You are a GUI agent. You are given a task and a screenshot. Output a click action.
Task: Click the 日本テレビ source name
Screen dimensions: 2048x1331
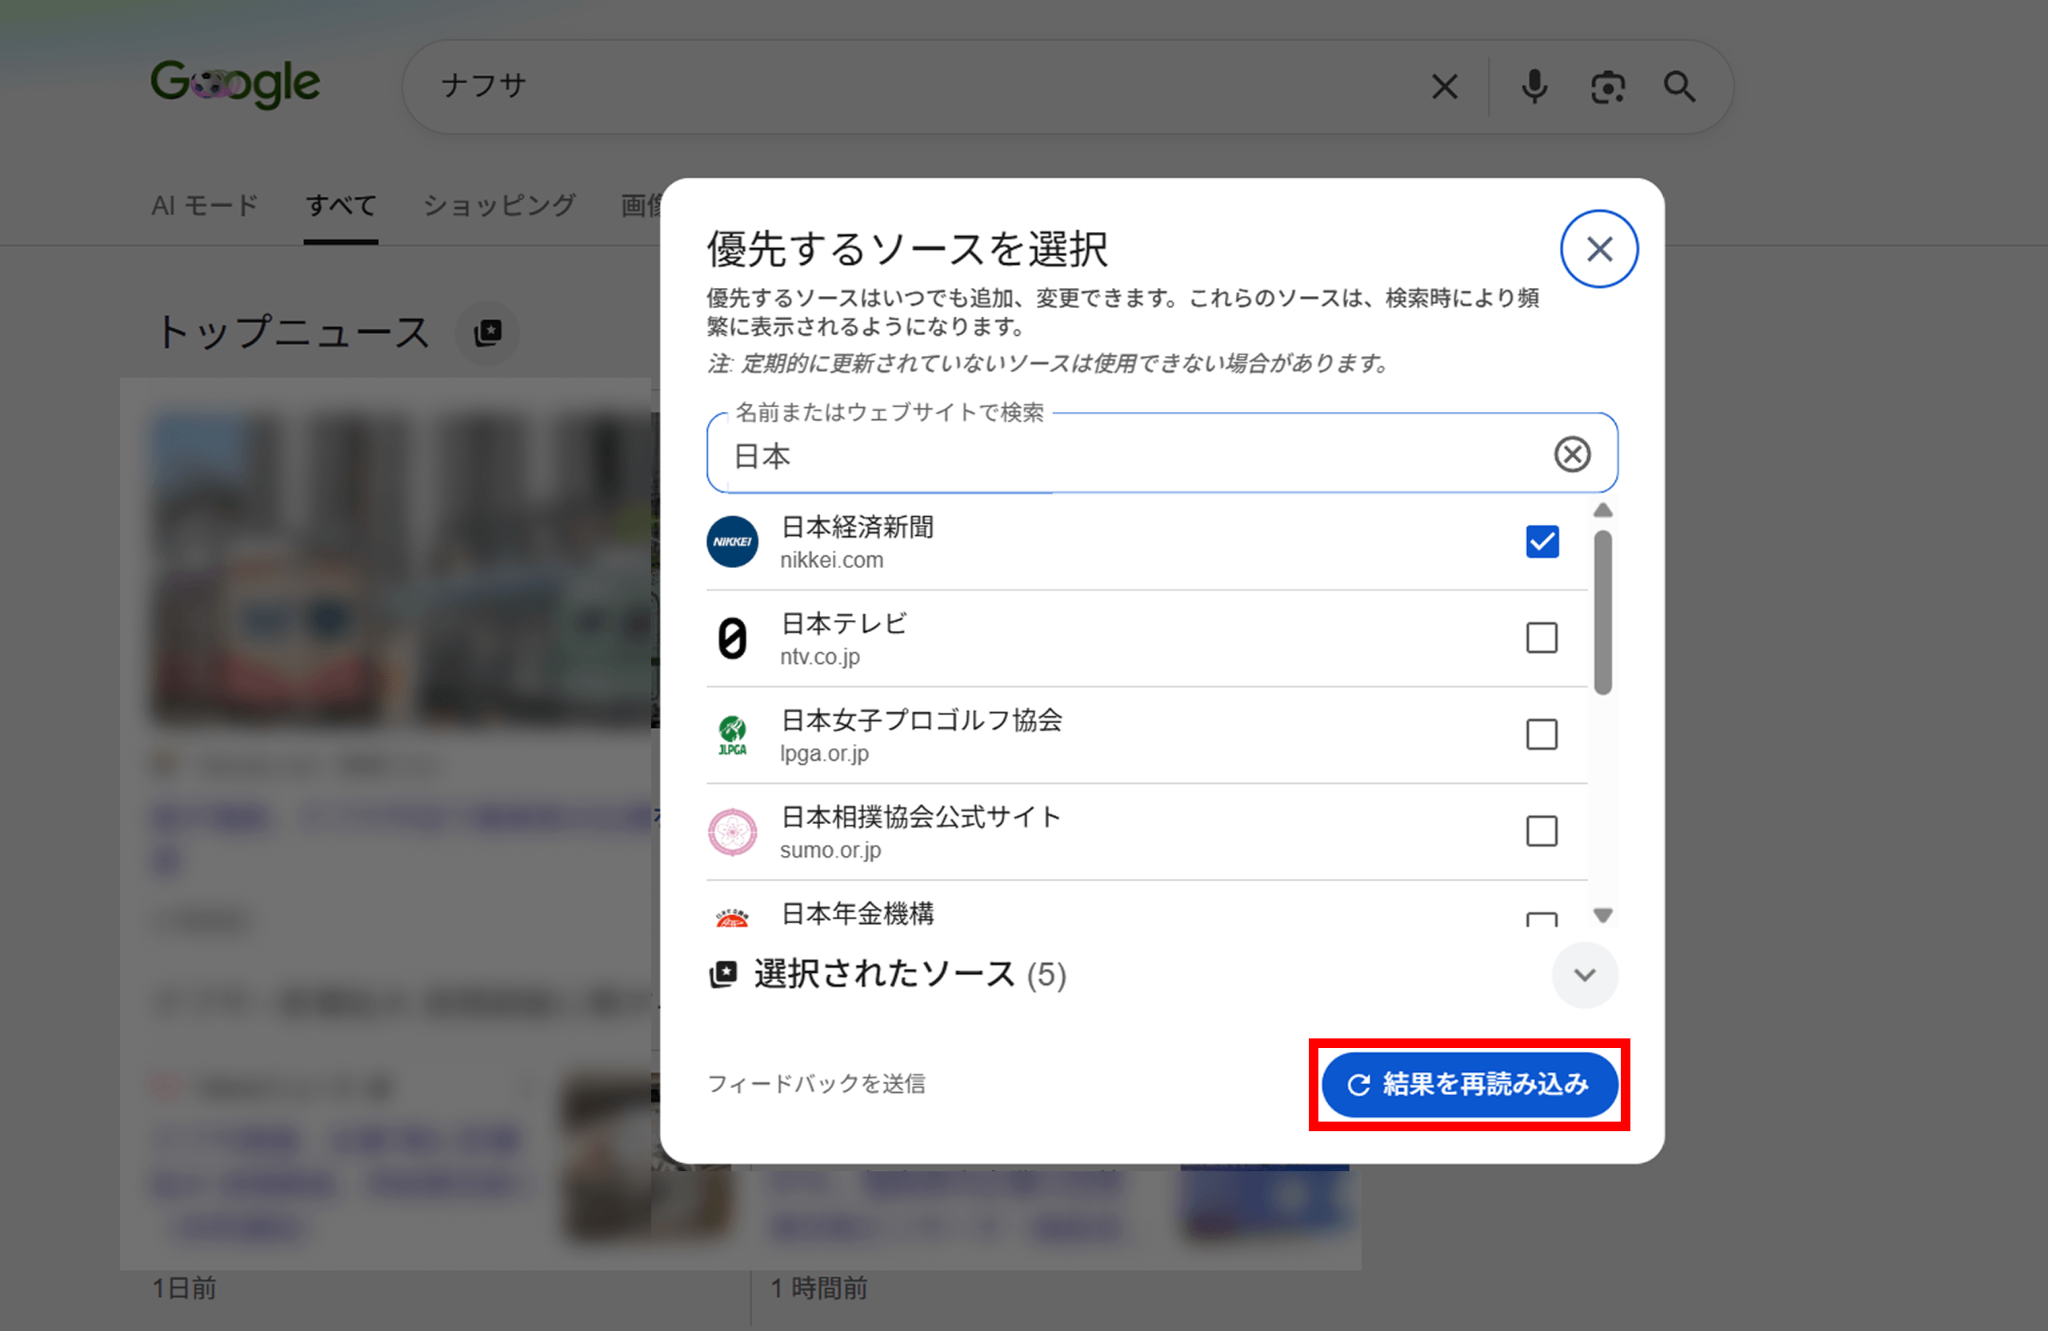(843, 624)
